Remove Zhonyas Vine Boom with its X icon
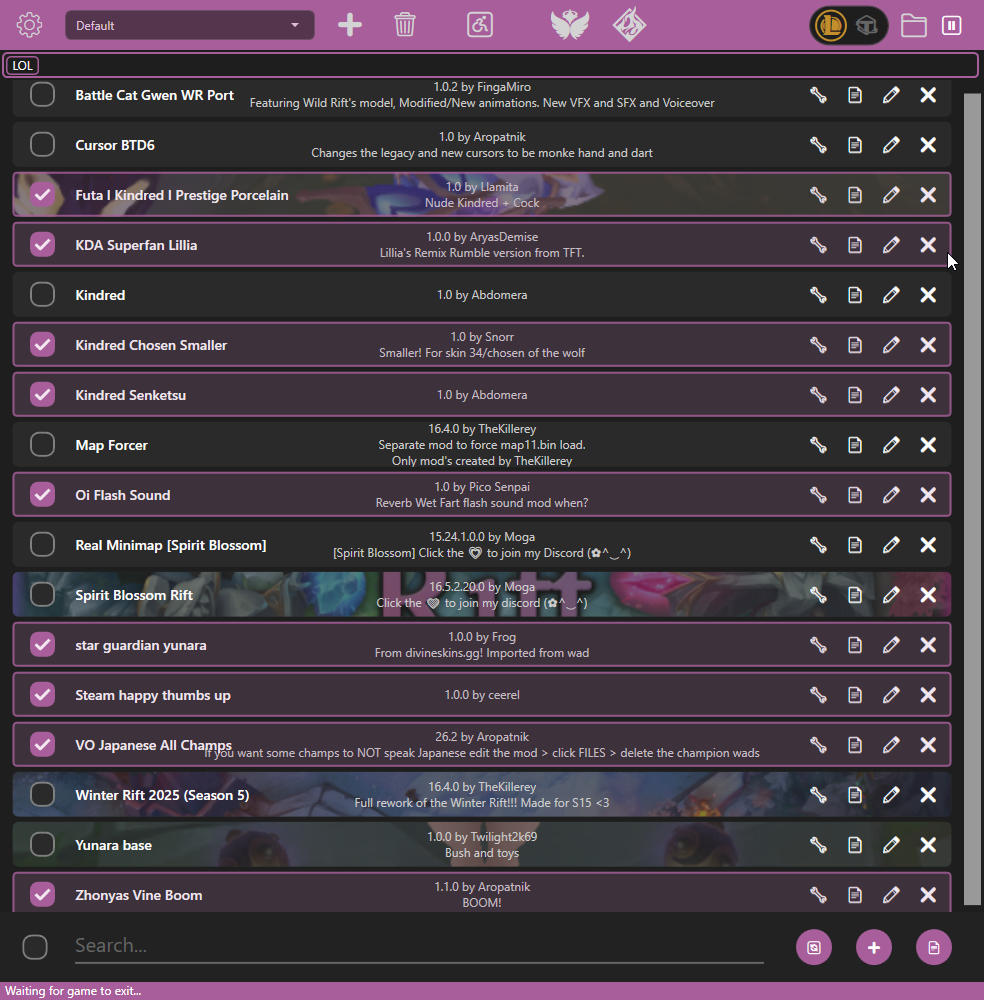The image size is (984, 1000). point(928,895)
